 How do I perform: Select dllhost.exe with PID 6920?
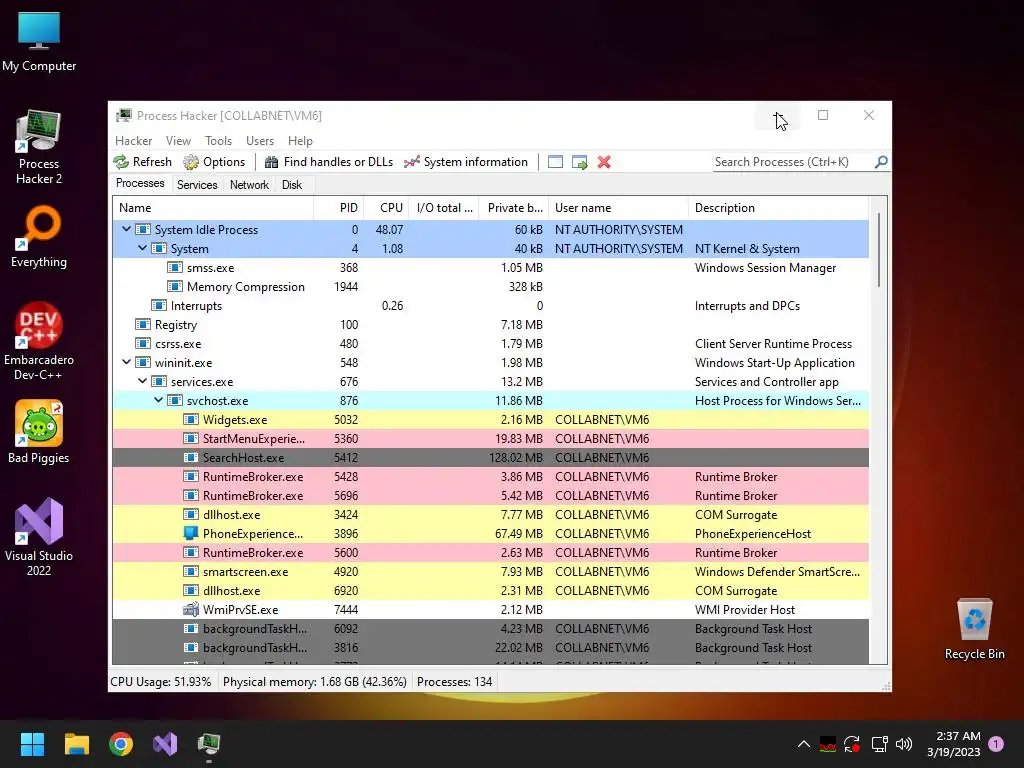tap(490, 590)
